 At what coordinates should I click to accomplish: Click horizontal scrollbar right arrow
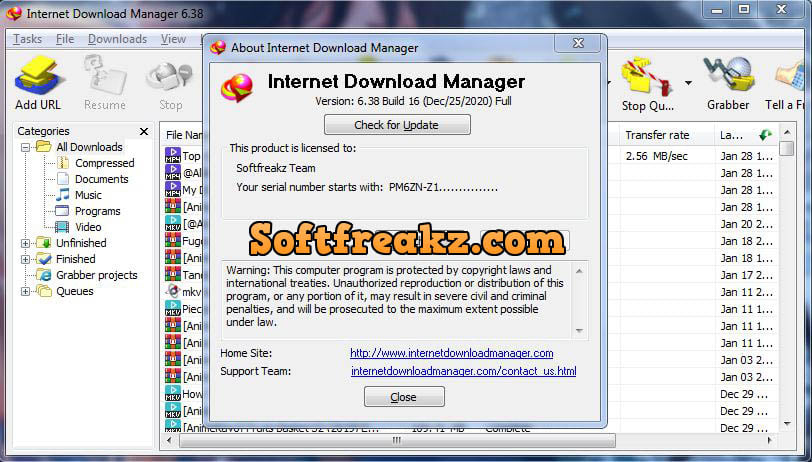click(769, 441)
